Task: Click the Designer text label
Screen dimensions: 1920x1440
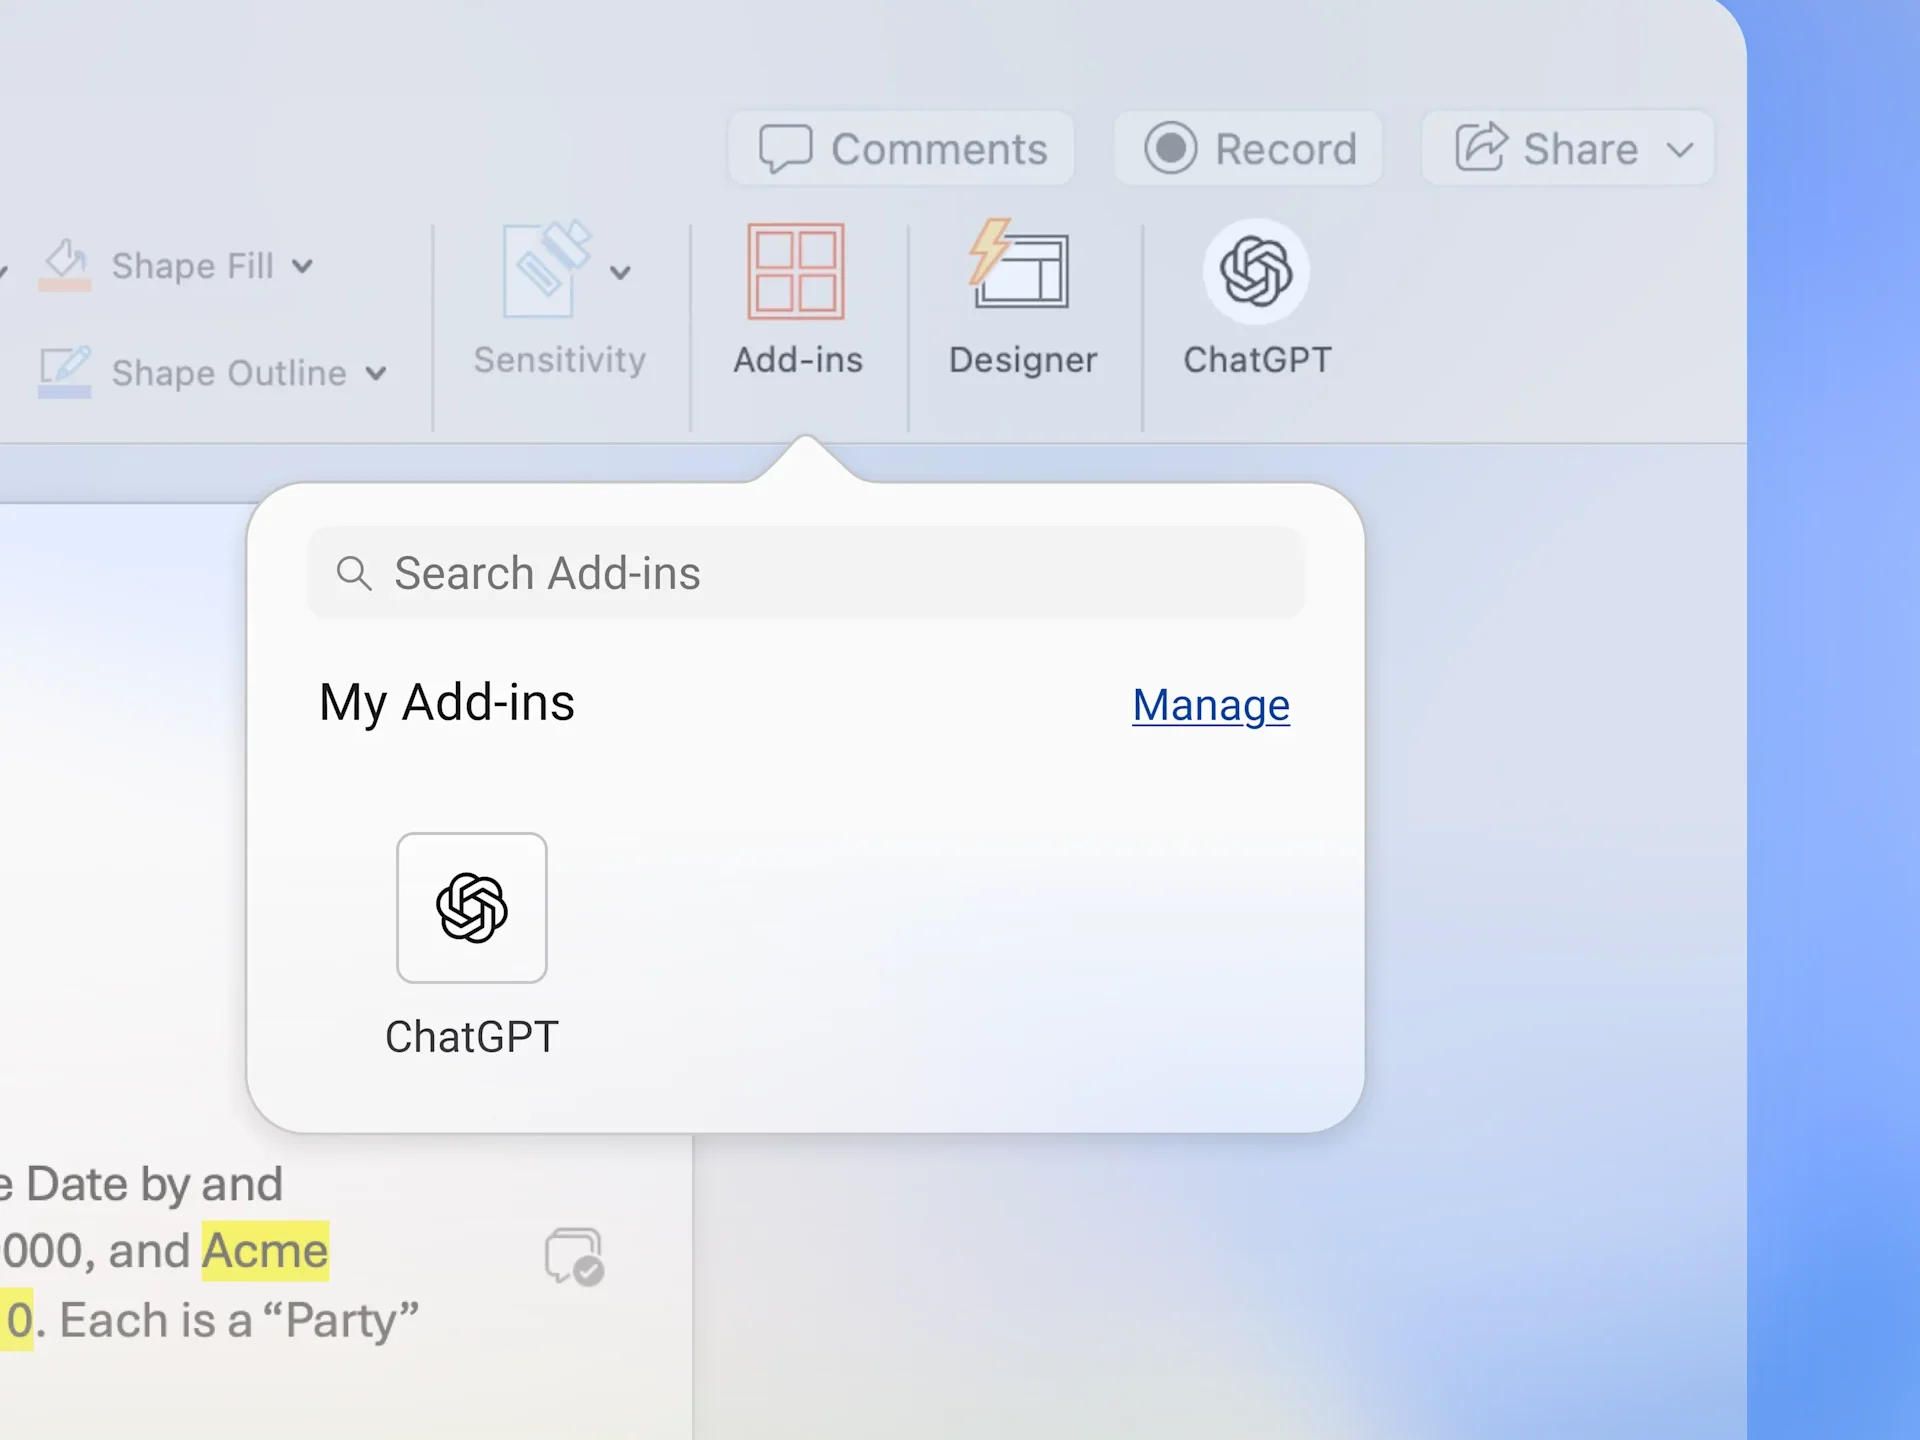Action: 1023,360
